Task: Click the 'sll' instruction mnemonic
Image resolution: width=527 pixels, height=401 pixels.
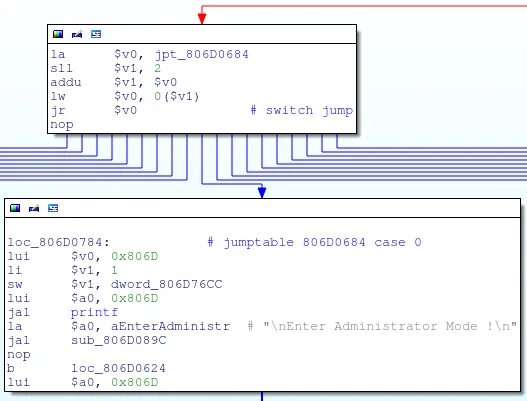Action: coord(61,68)
